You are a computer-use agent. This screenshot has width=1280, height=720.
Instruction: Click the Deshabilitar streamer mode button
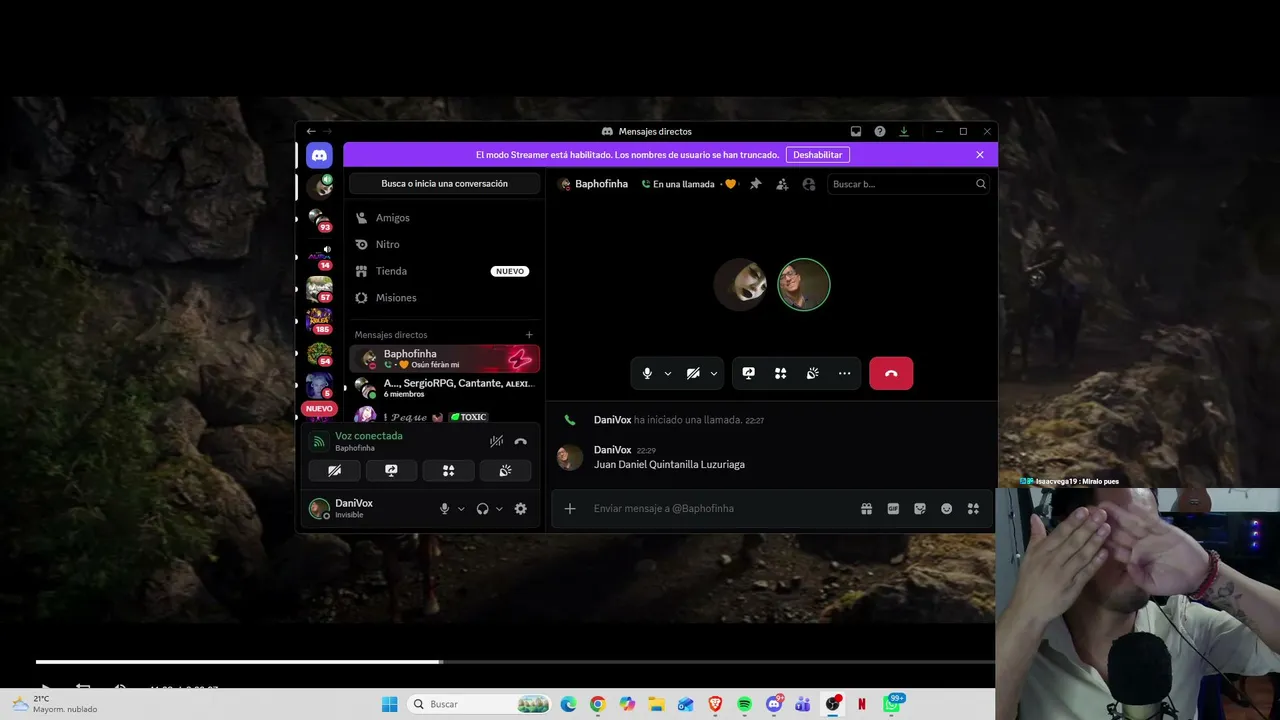(x=818, y=155)
